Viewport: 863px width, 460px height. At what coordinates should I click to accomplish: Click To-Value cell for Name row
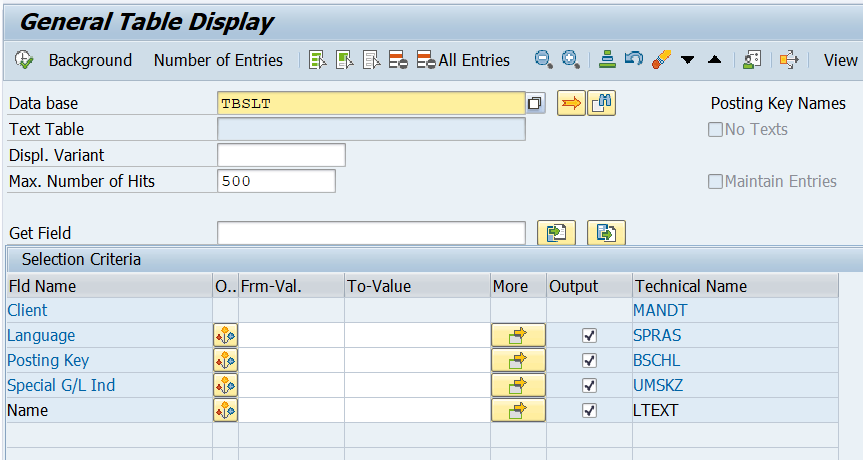click(418, 410)
